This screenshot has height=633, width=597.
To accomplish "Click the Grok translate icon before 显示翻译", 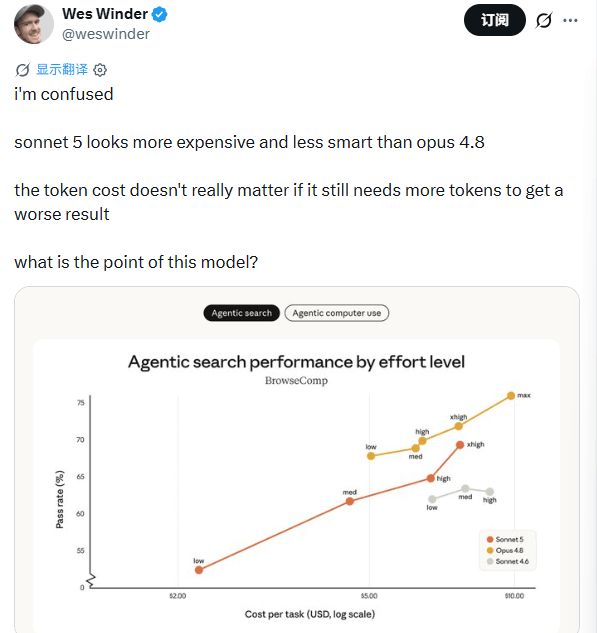I will [22, 70].
